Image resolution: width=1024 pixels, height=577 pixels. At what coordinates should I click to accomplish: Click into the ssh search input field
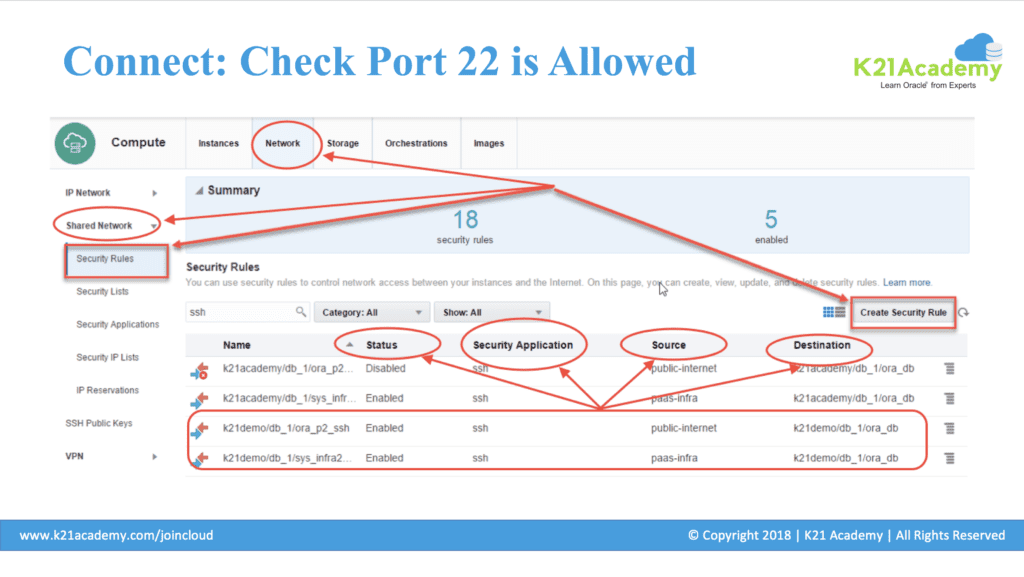[x=240, y=312]
